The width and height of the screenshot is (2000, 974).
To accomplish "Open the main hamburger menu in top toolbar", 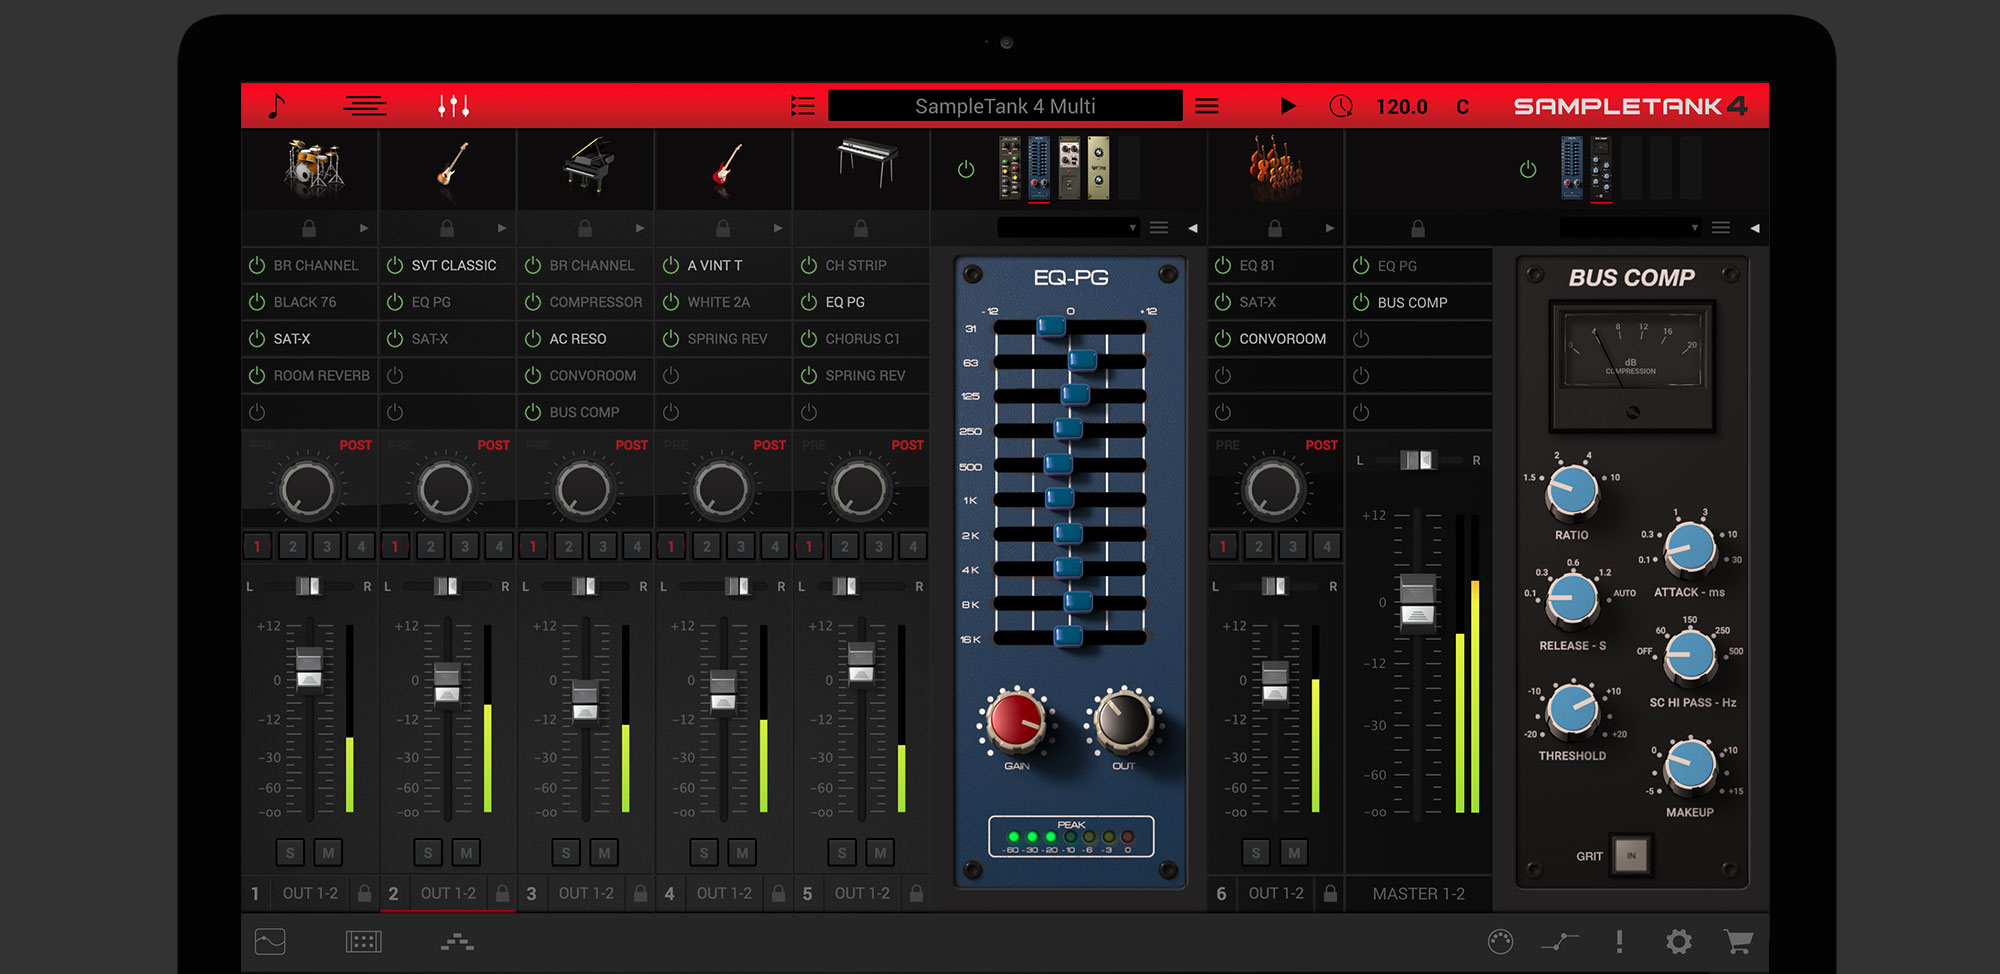I will pos(365,104).
